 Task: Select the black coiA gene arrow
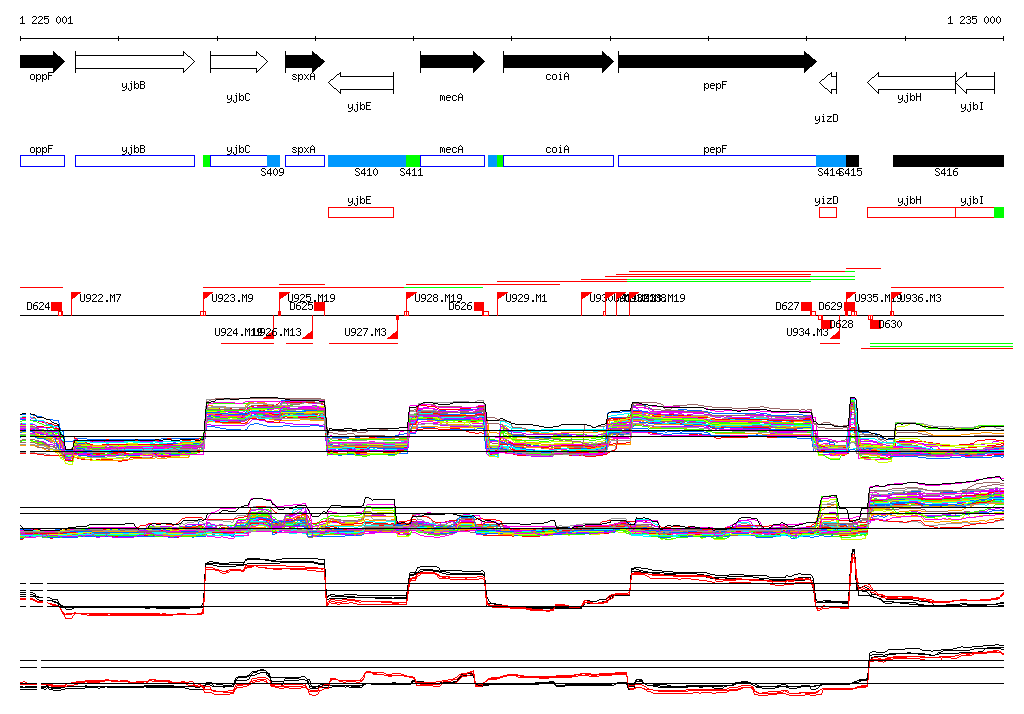coord(558,62)
